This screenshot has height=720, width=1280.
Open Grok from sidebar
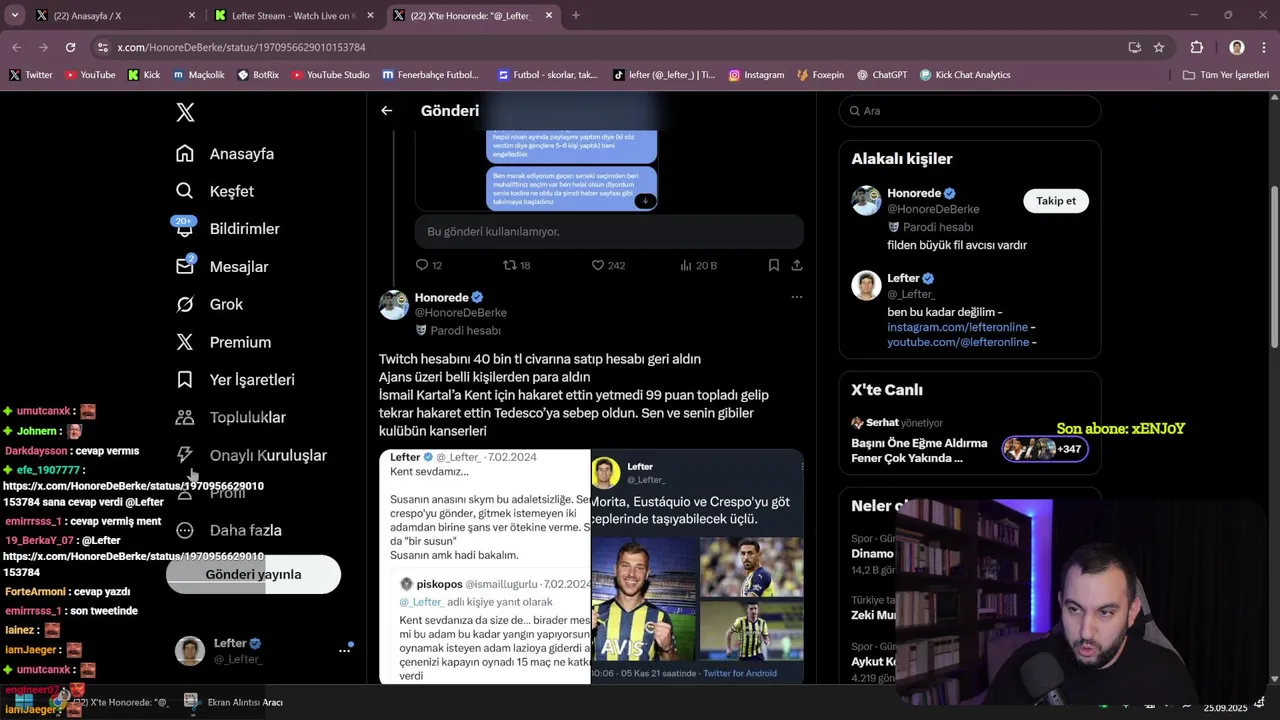pyautogui.click(x=210, y=304)
